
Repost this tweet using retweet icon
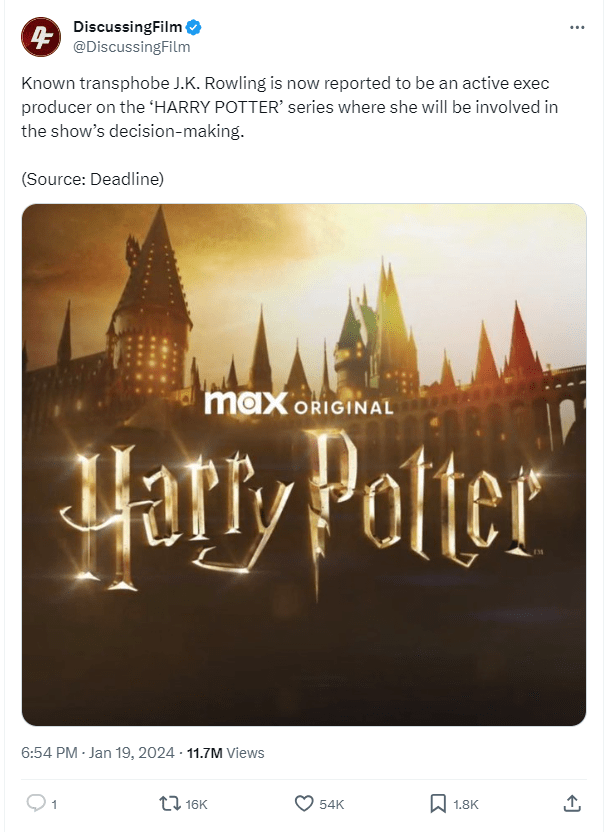[170, 803]
